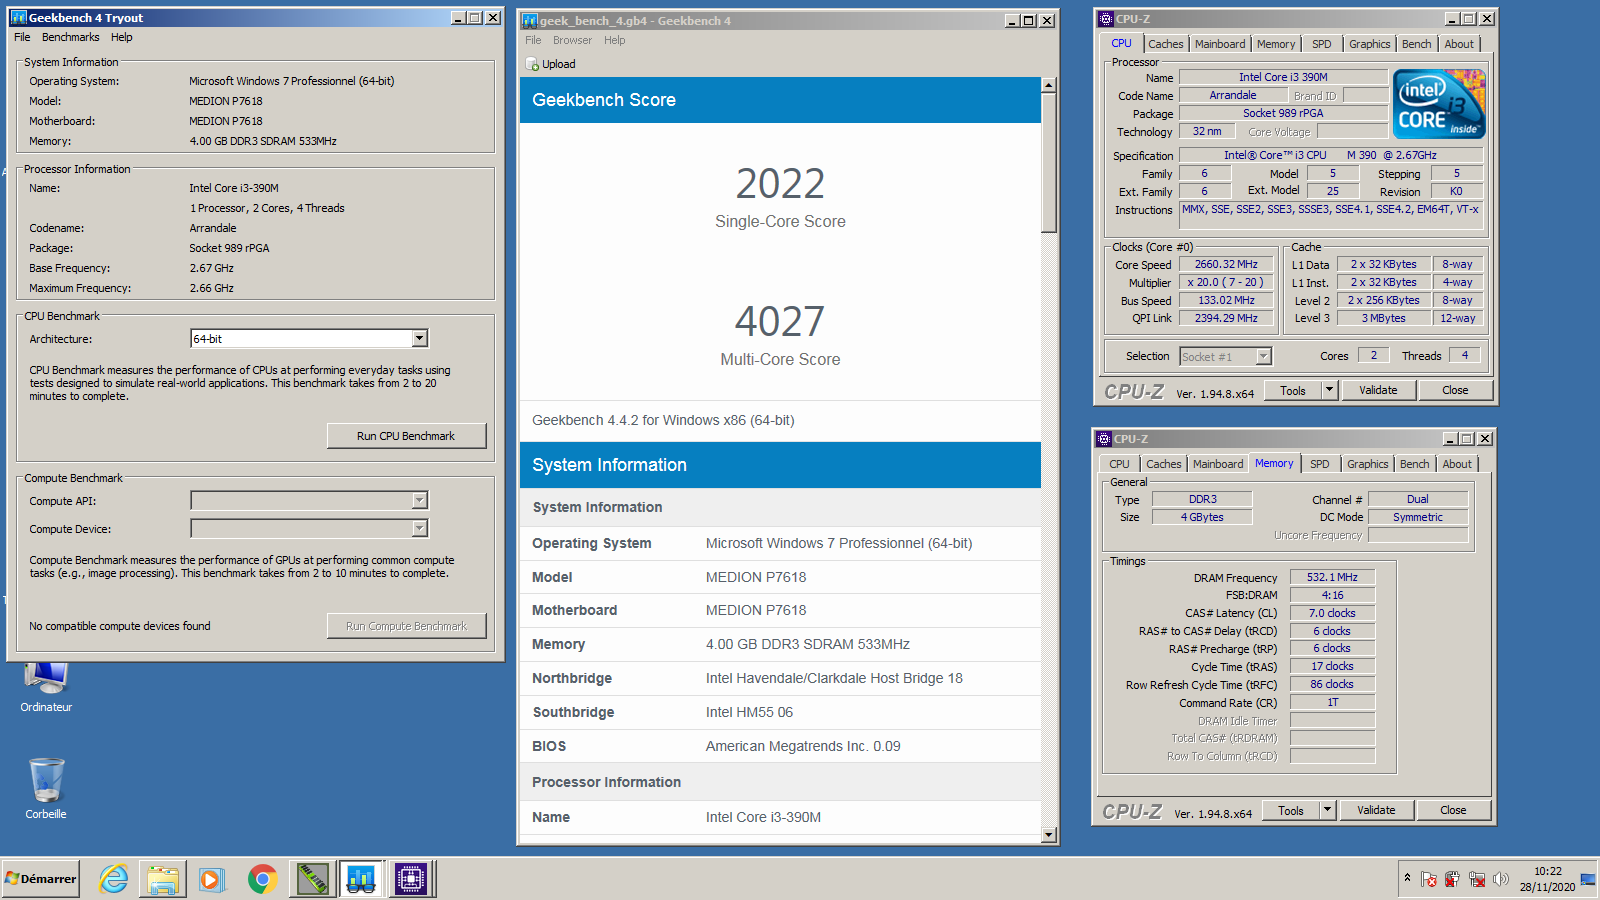Open the Windows Explorer folder taskbar icon

[x=163, y=879]
